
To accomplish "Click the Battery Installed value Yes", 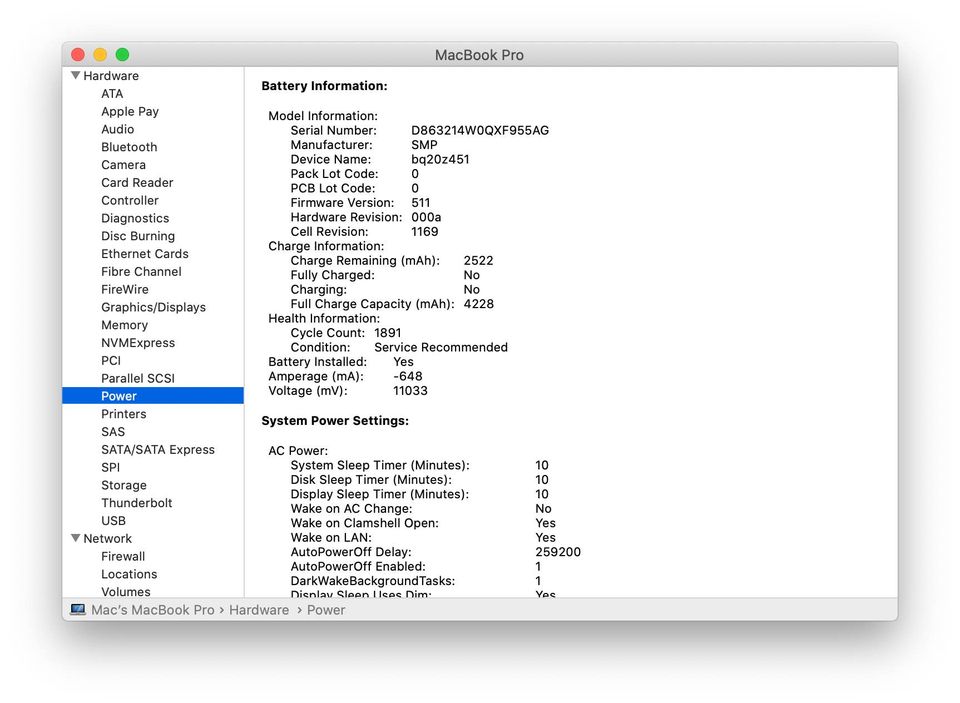I will coord(403,361).
